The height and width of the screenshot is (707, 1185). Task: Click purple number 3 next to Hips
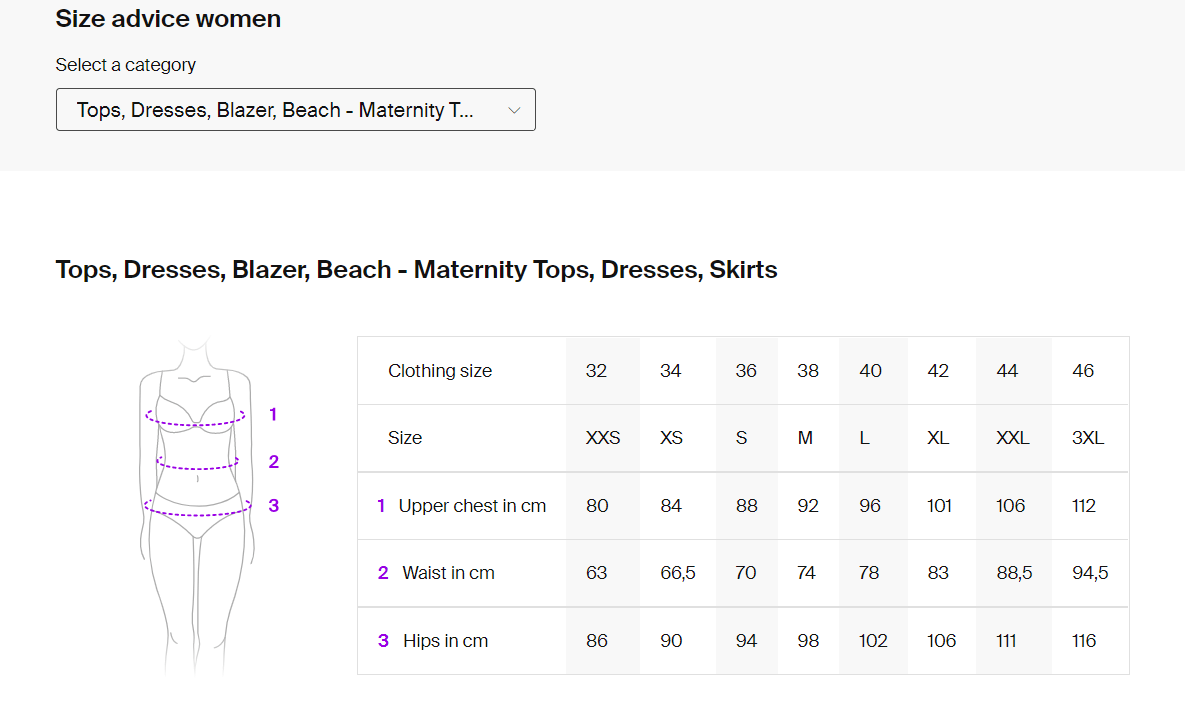pyautogui.click(x=383, y=641)
